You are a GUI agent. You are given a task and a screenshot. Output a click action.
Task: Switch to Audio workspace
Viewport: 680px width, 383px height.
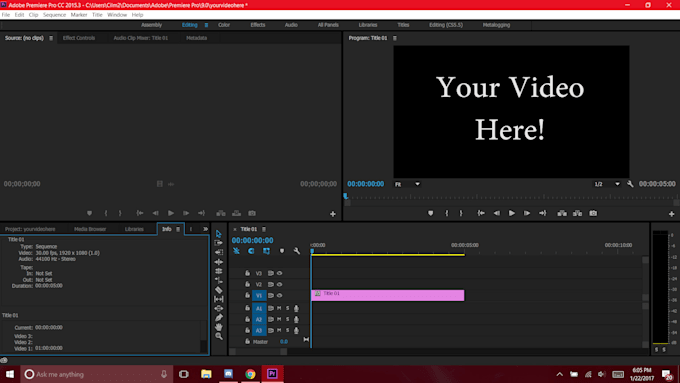tap(291, 25)
